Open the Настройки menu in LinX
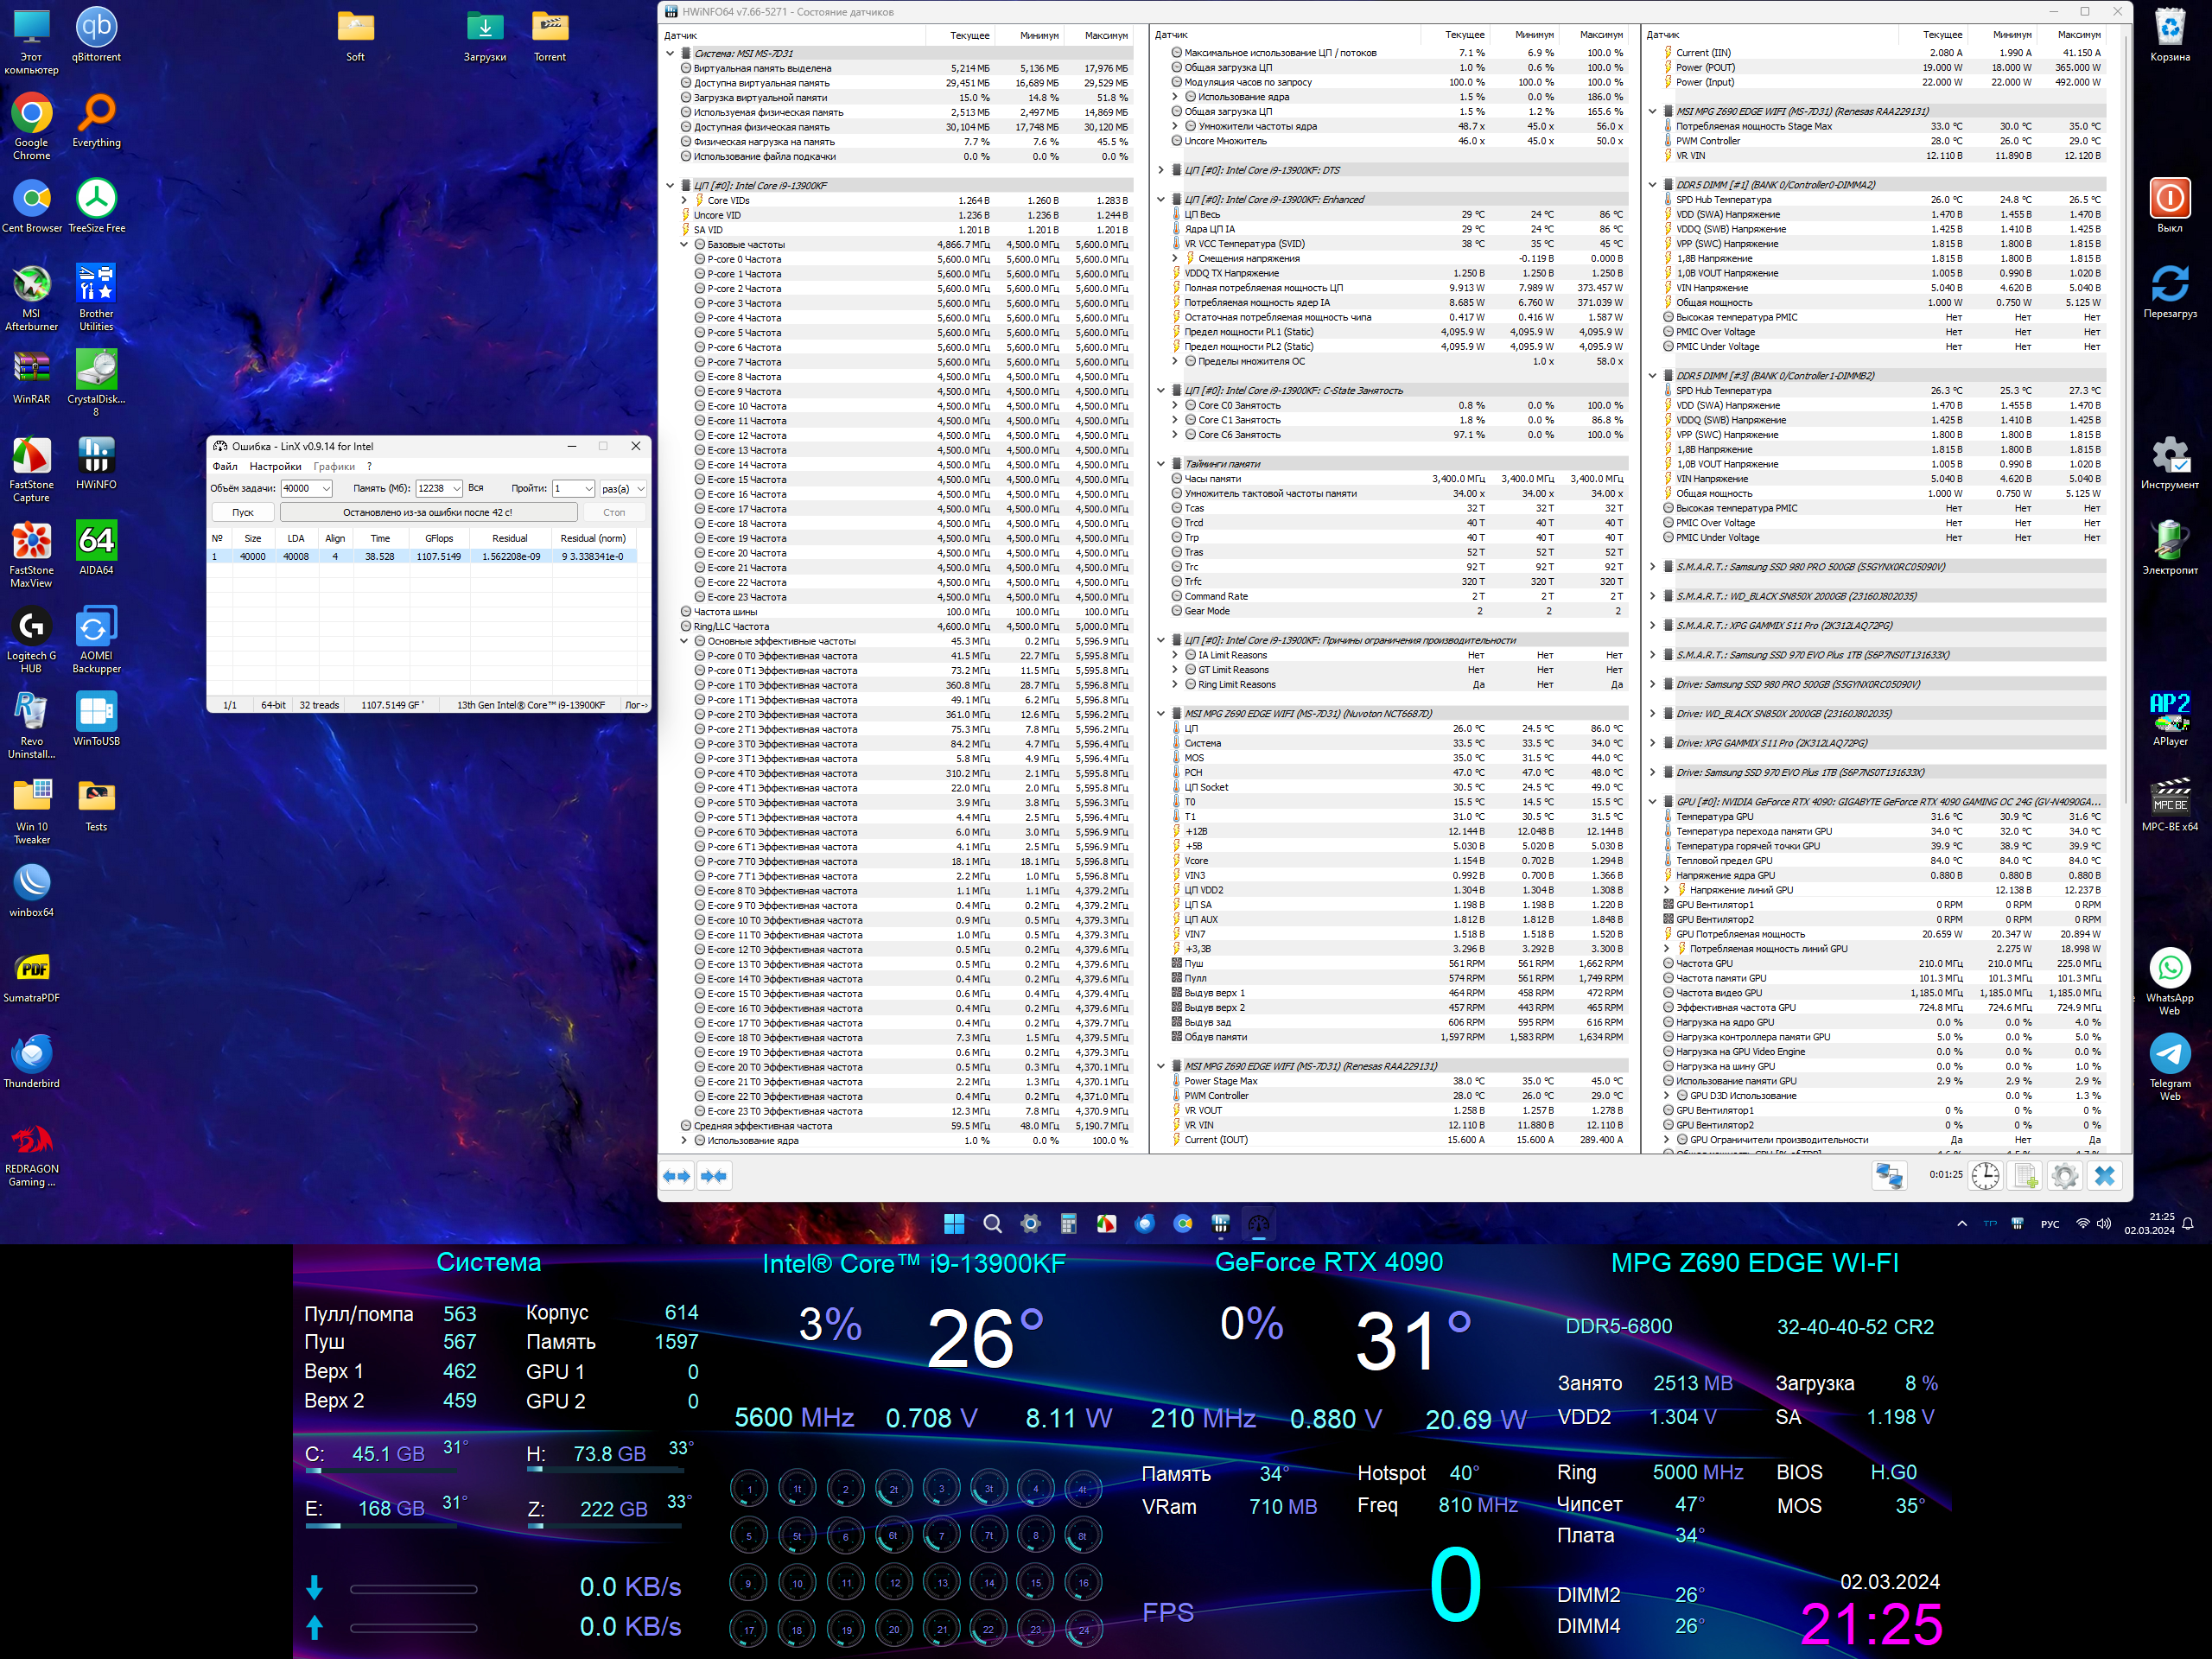 pyautogui.click(x=275, y=467)
